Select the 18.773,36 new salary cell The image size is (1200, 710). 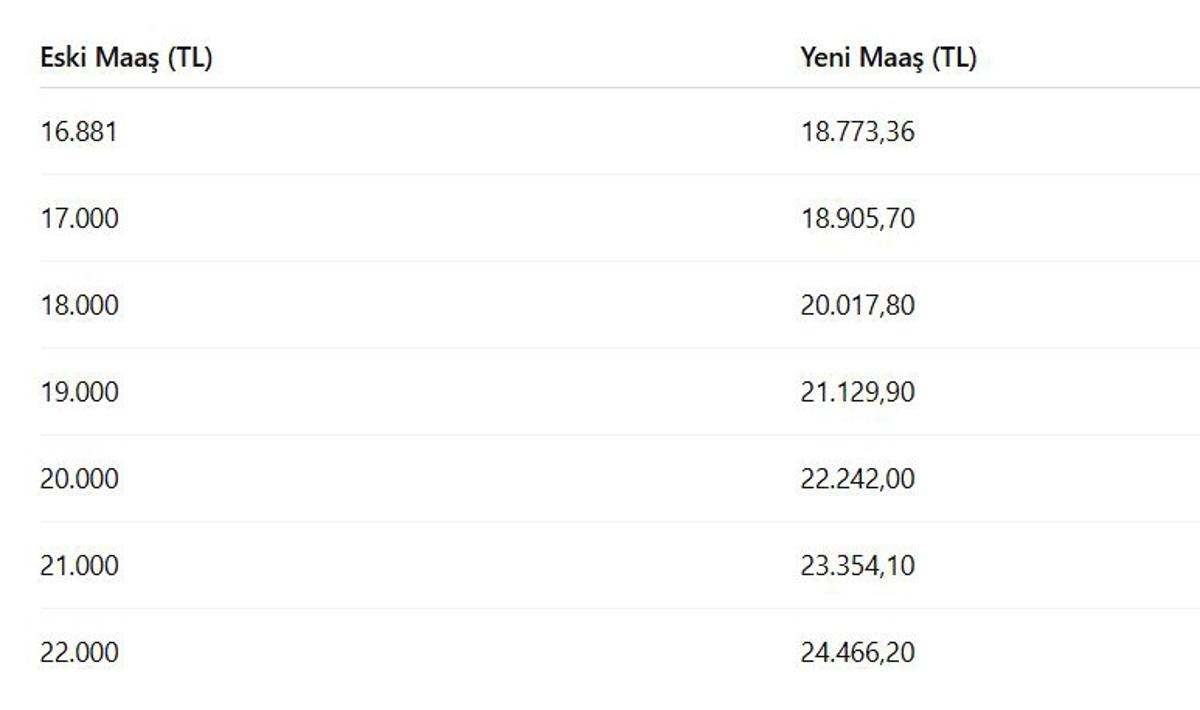pyautogui.click(x=857, y=131)
